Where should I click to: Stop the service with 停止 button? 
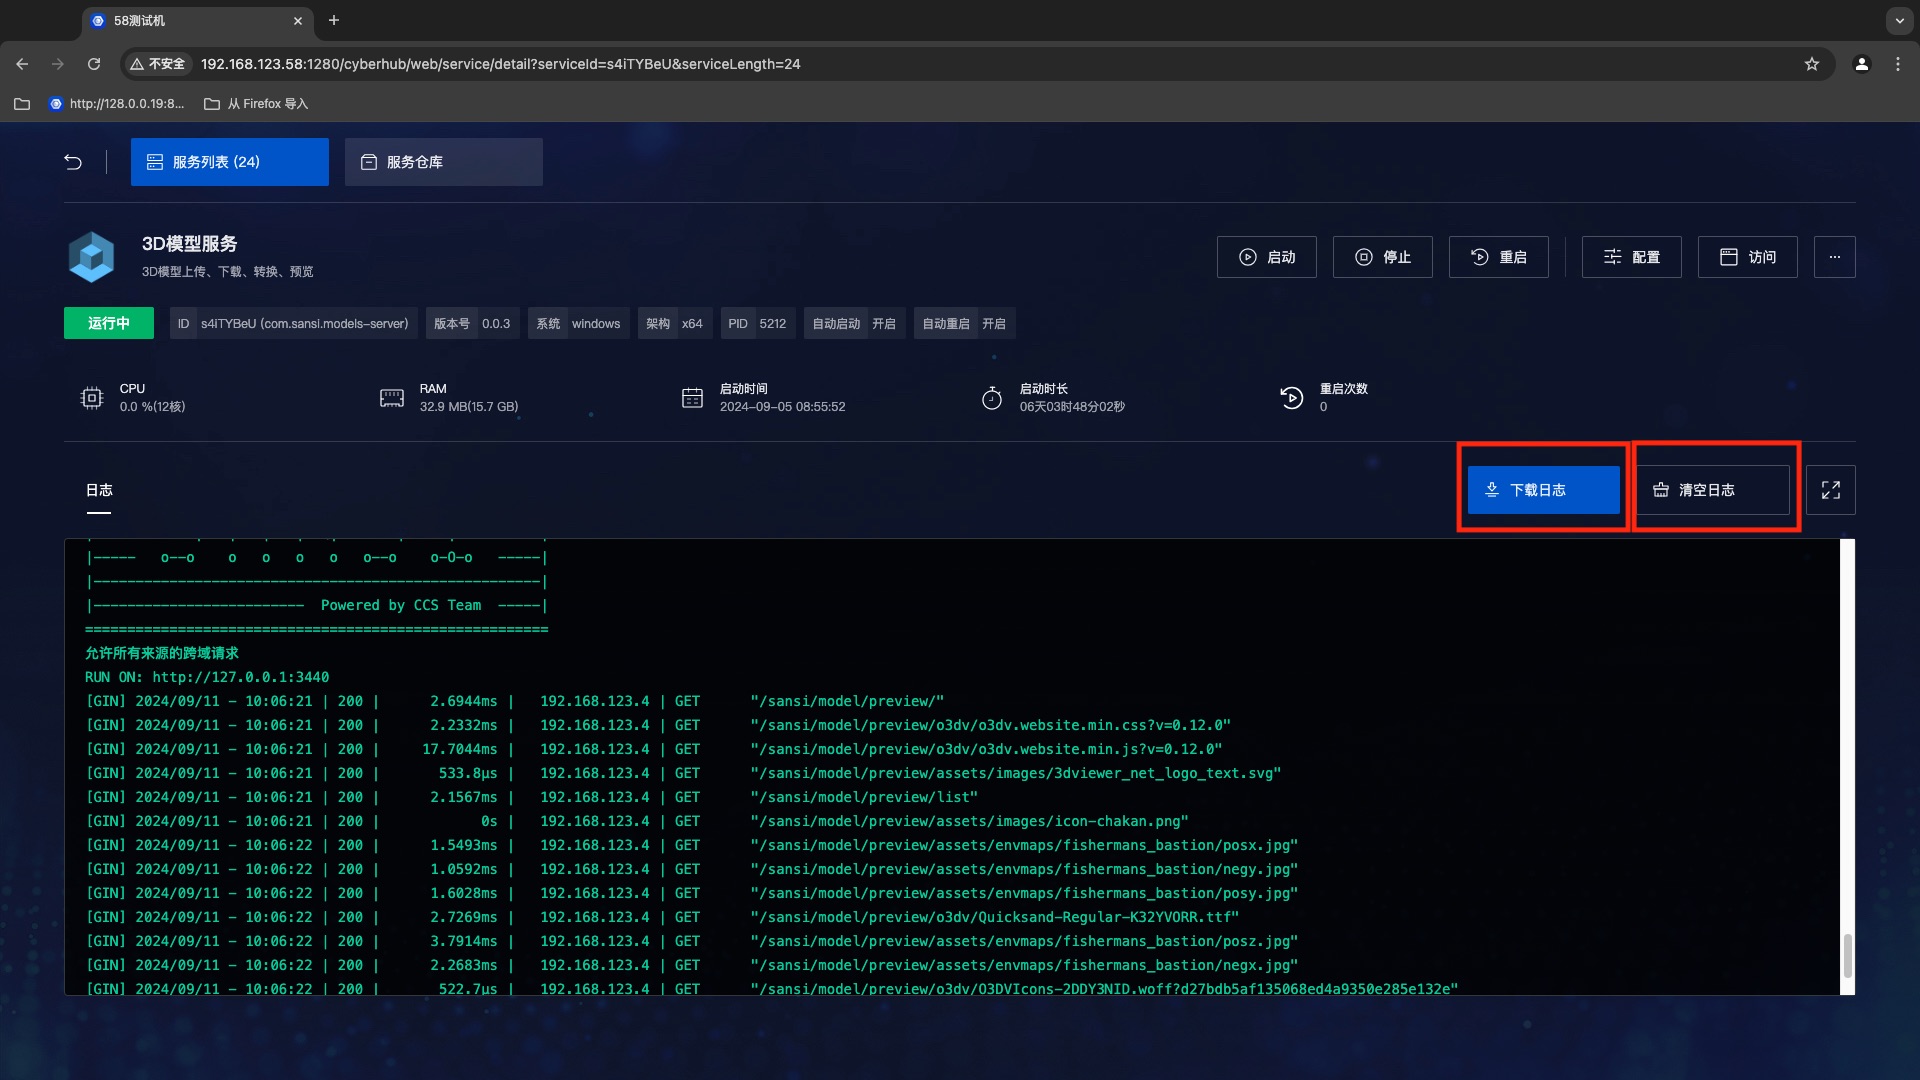pyautogui.click(x=1382, y=257)
